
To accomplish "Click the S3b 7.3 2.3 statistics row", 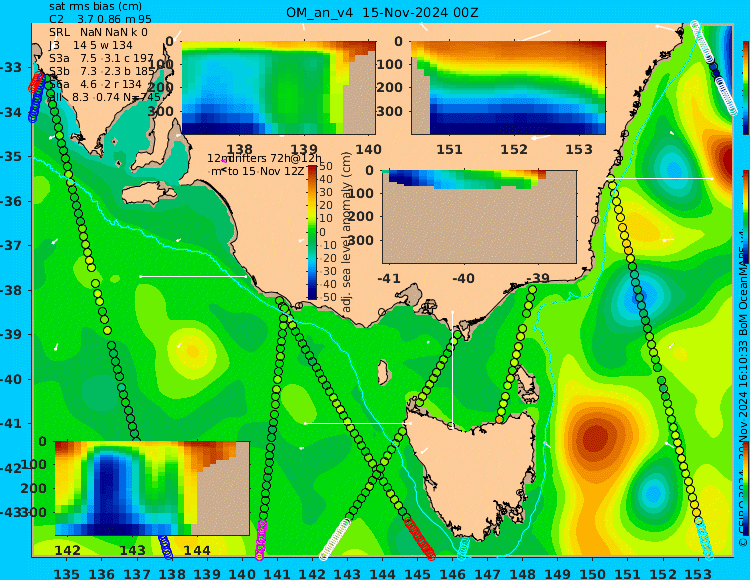I will [102, 72].
